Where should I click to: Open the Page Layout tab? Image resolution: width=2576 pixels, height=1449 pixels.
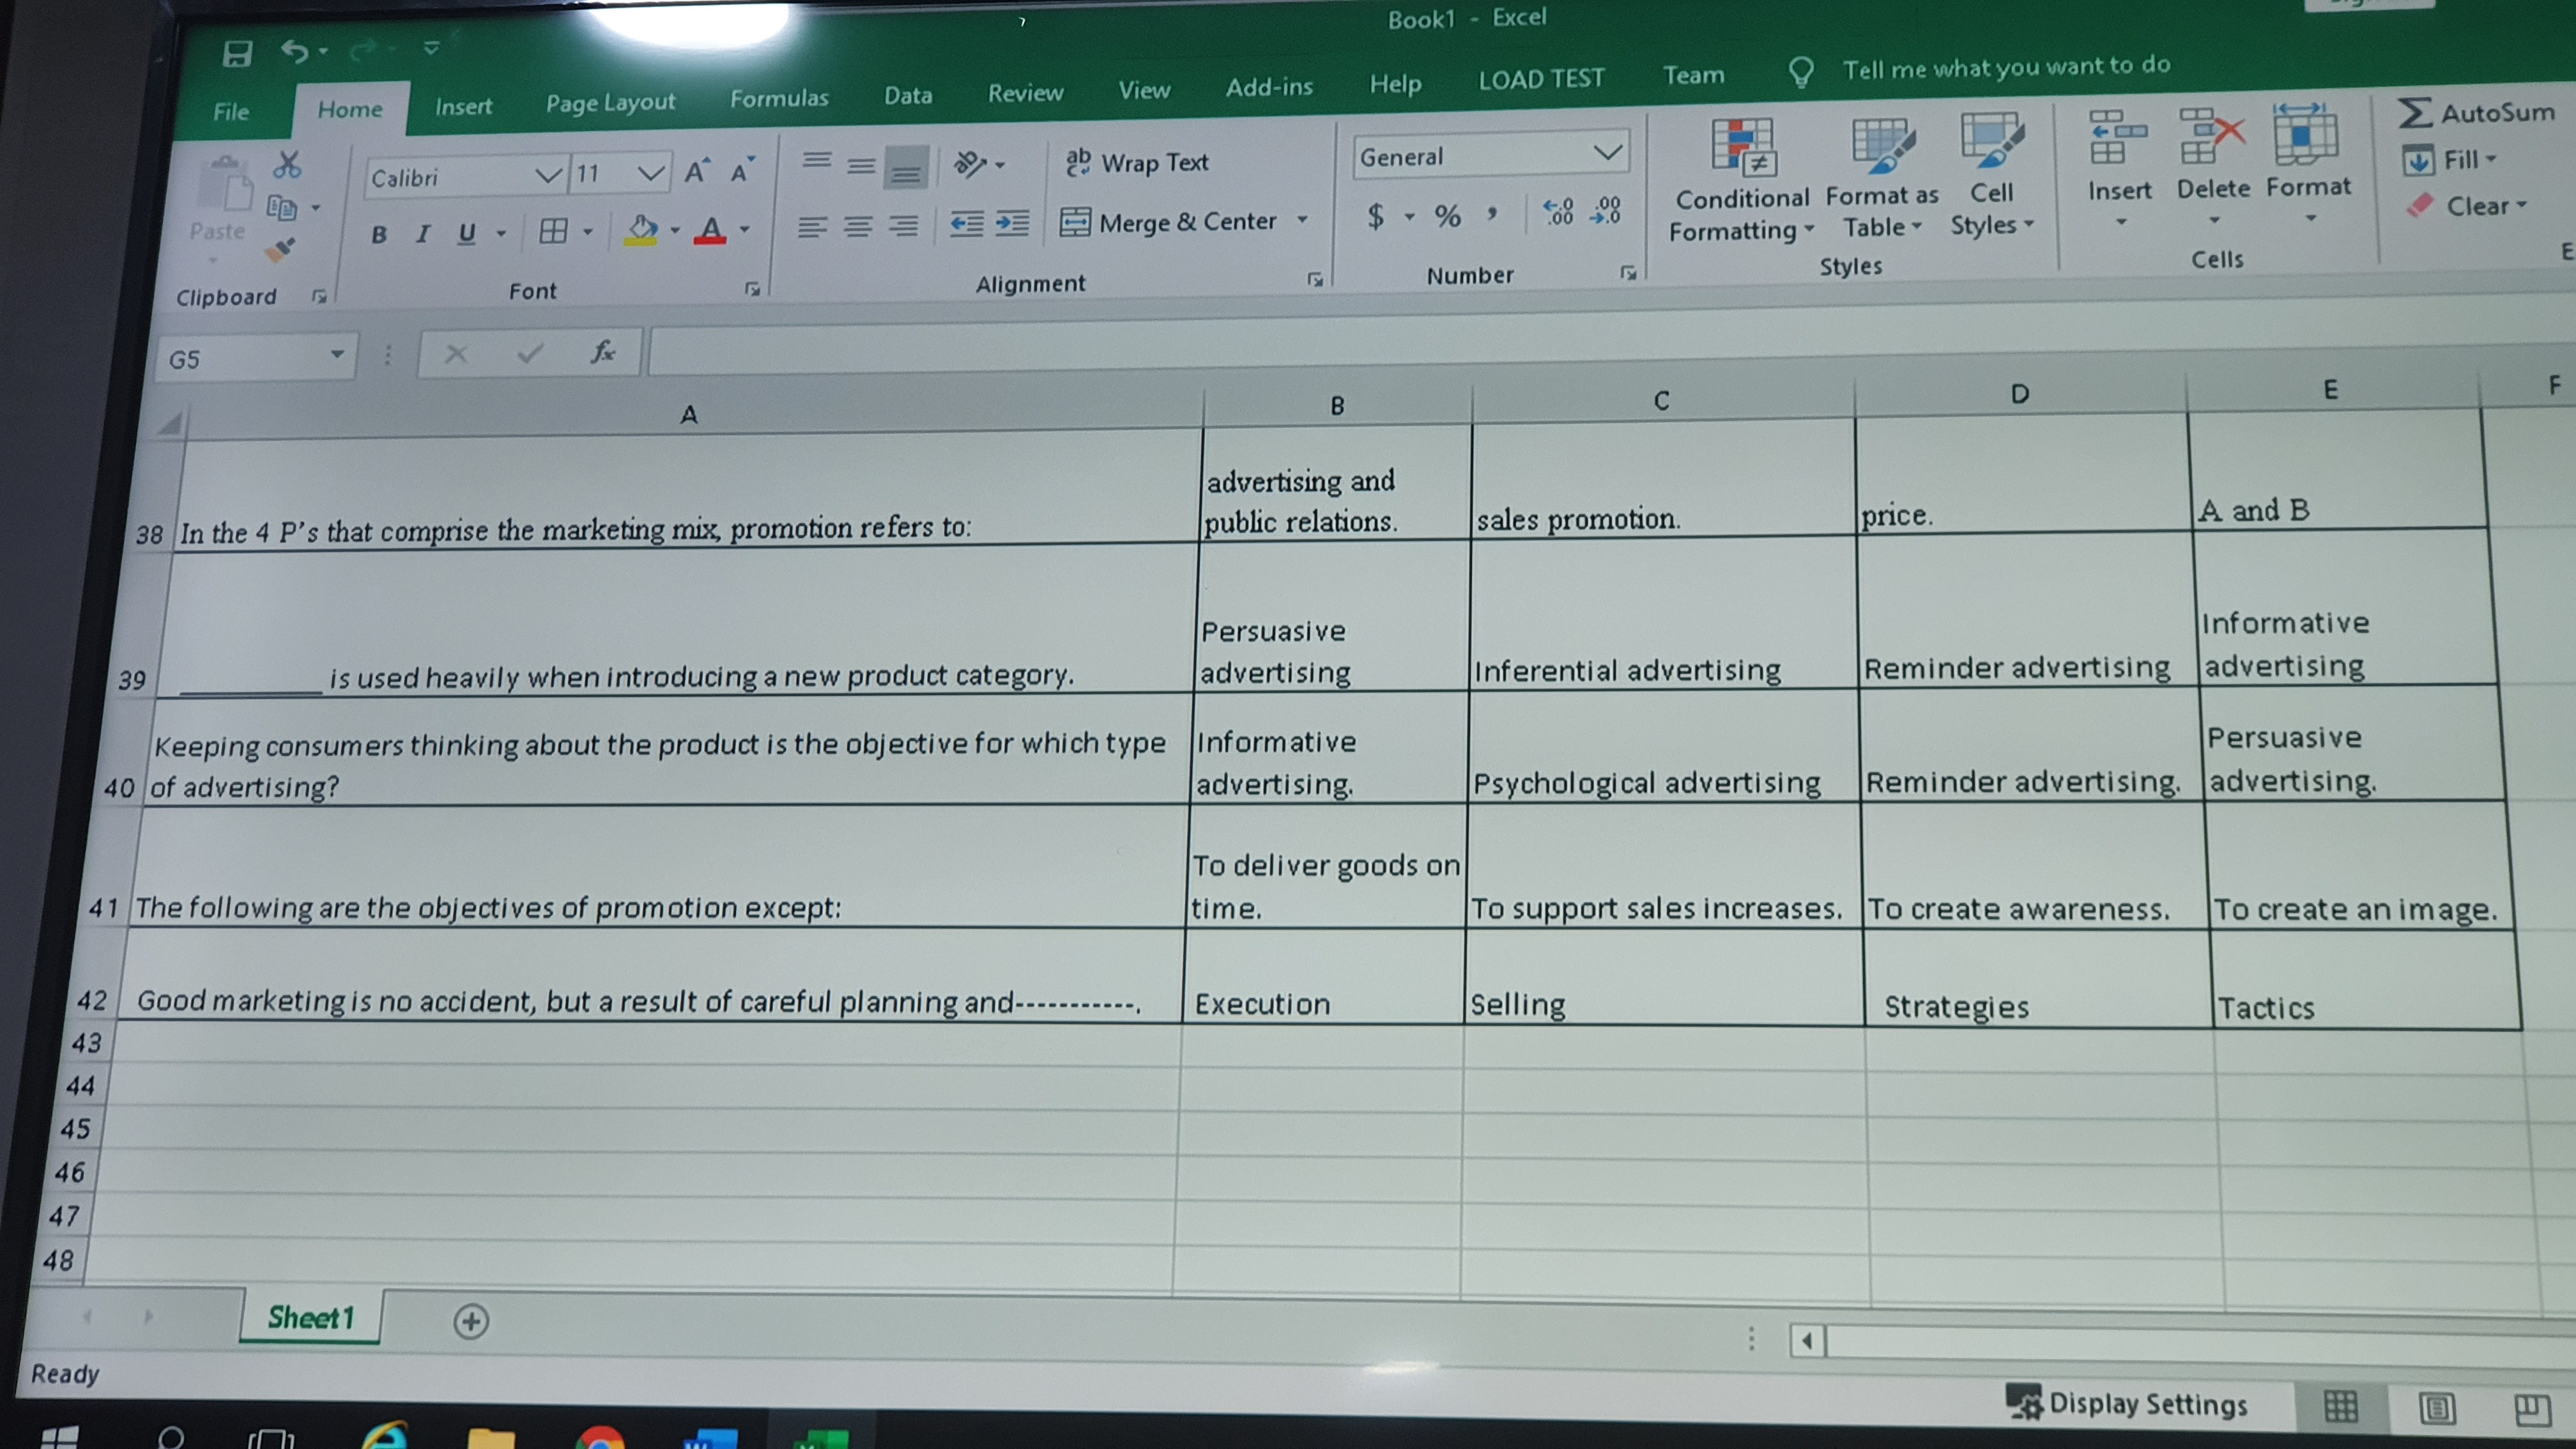[x=610, y=103]
